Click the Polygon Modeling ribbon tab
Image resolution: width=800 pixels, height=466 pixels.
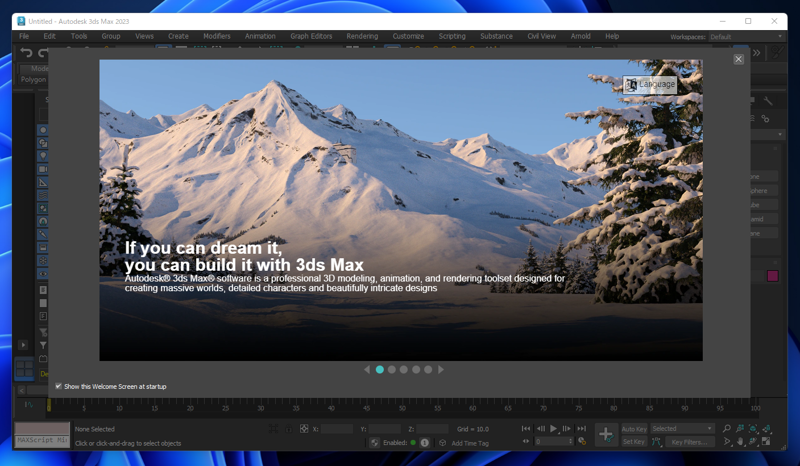click(33, 80)
